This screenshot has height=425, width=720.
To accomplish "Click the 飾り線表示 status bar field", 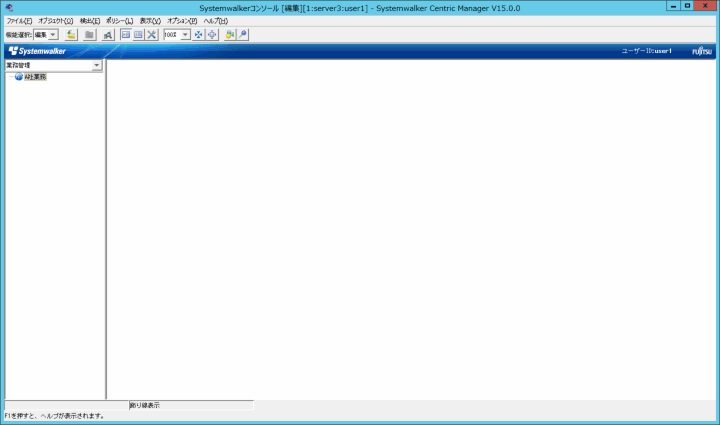I will pyautogui.click(x=191, y=405).
